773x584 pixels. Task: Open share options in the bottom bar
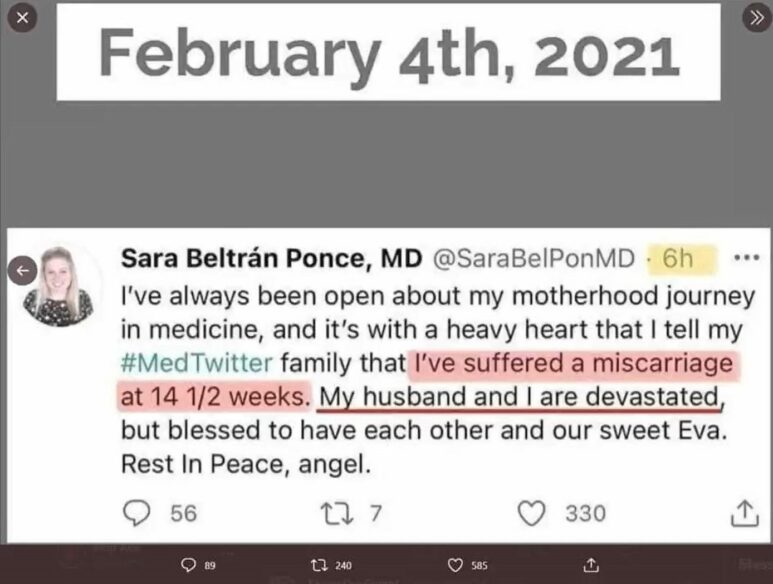(x=591, y=565)
